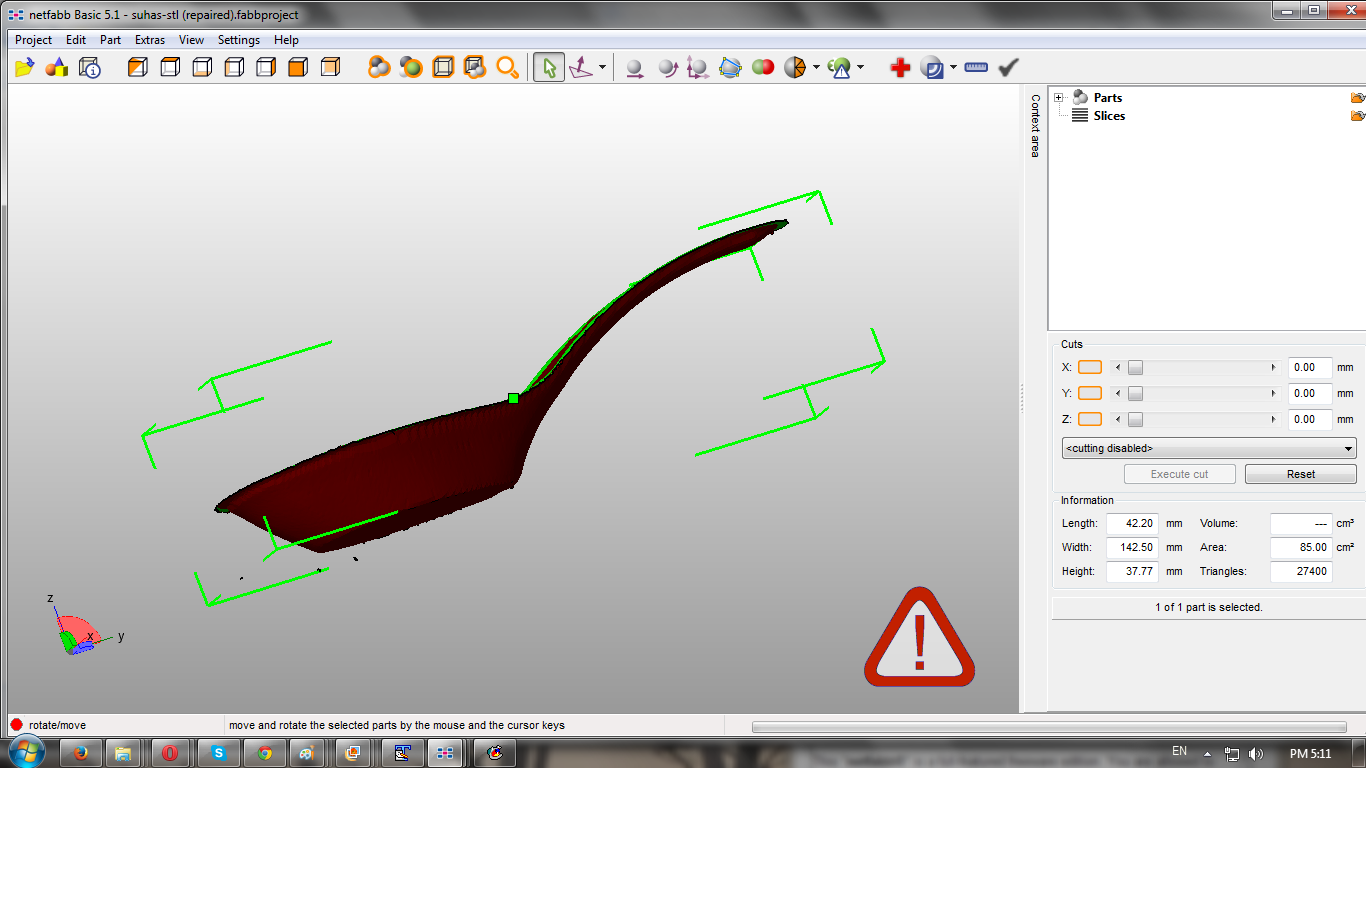Click the scale part icon
Viewport: 1366px width, 900px height.
point(698,67)
